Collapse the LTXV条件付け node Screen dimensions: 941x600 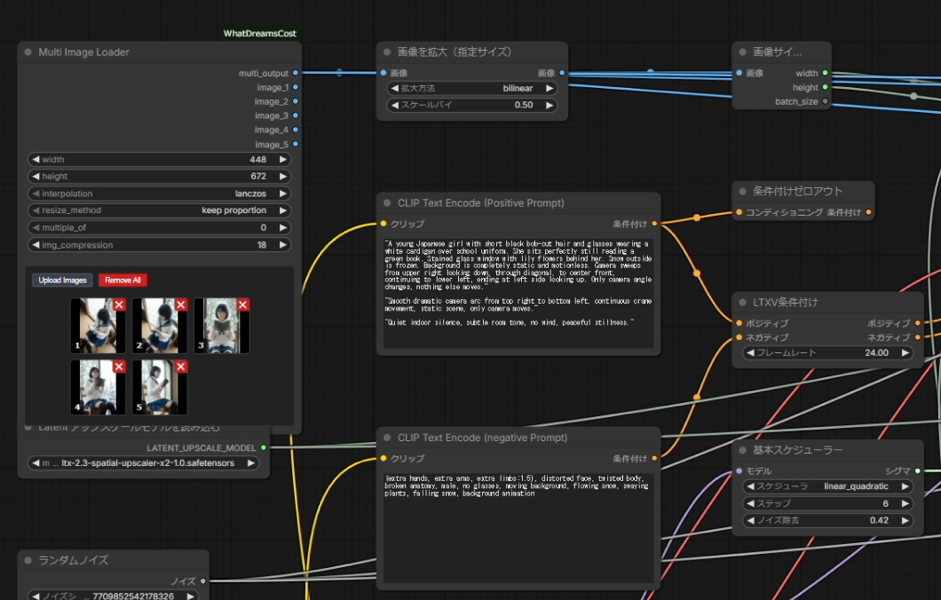point(742,302)
